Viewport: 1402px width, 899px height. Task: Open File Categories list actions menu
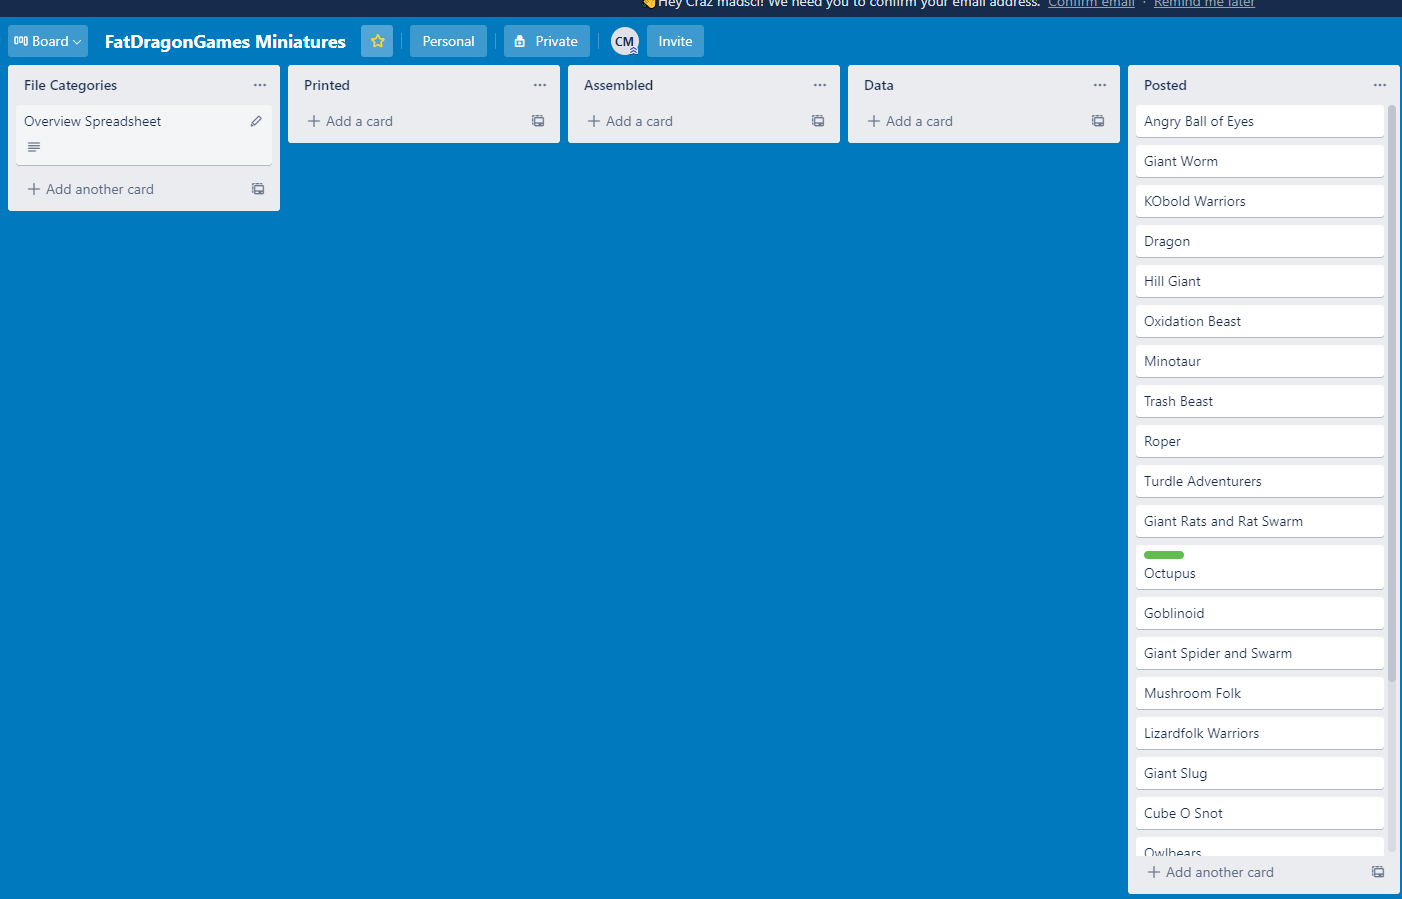[260, 85]
